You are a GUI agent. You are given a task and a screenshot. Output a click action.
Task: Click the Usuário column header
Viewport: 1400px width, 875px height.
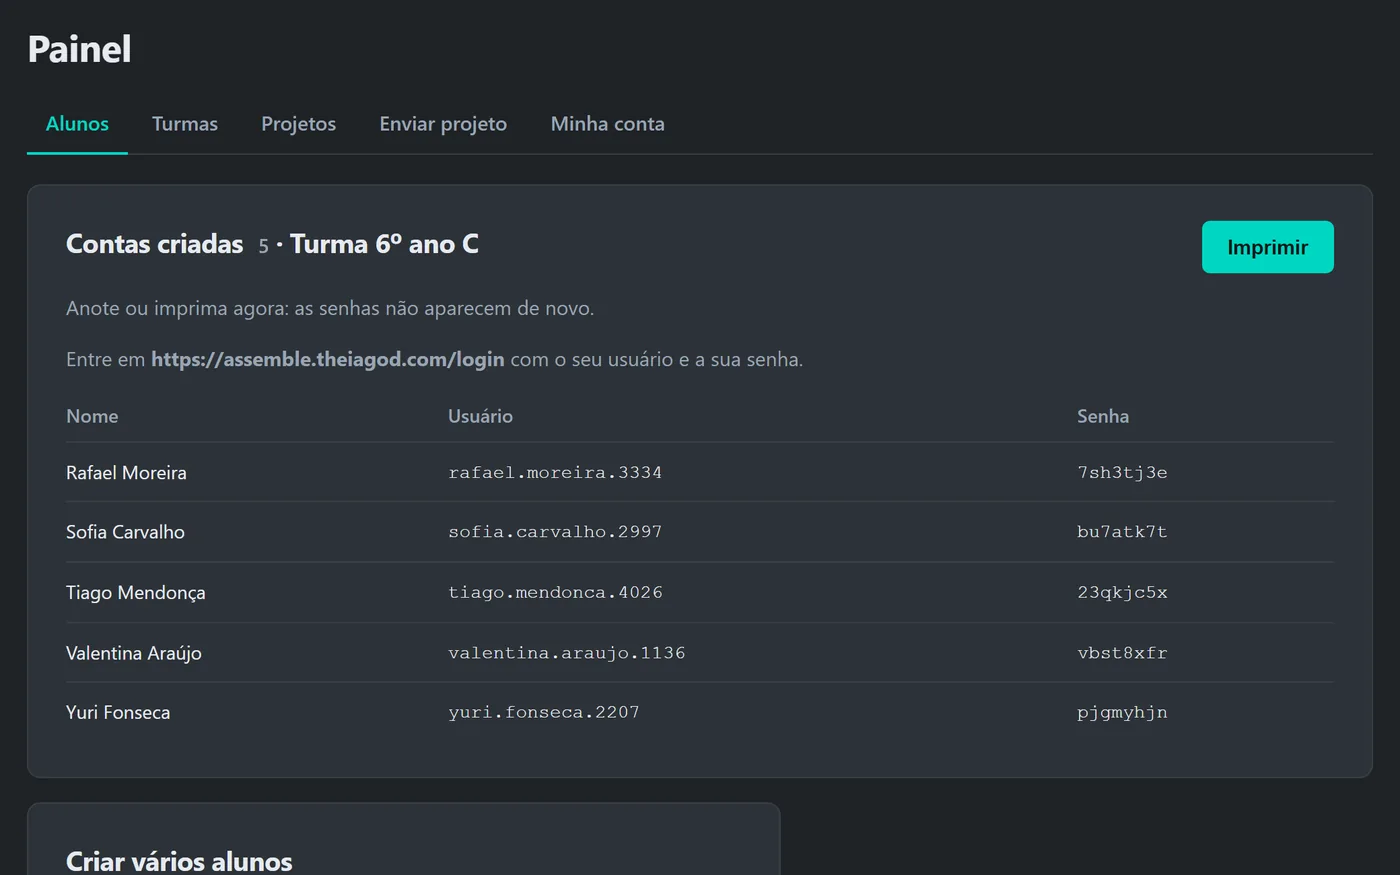pyautogui.click(x=480, y=416)
